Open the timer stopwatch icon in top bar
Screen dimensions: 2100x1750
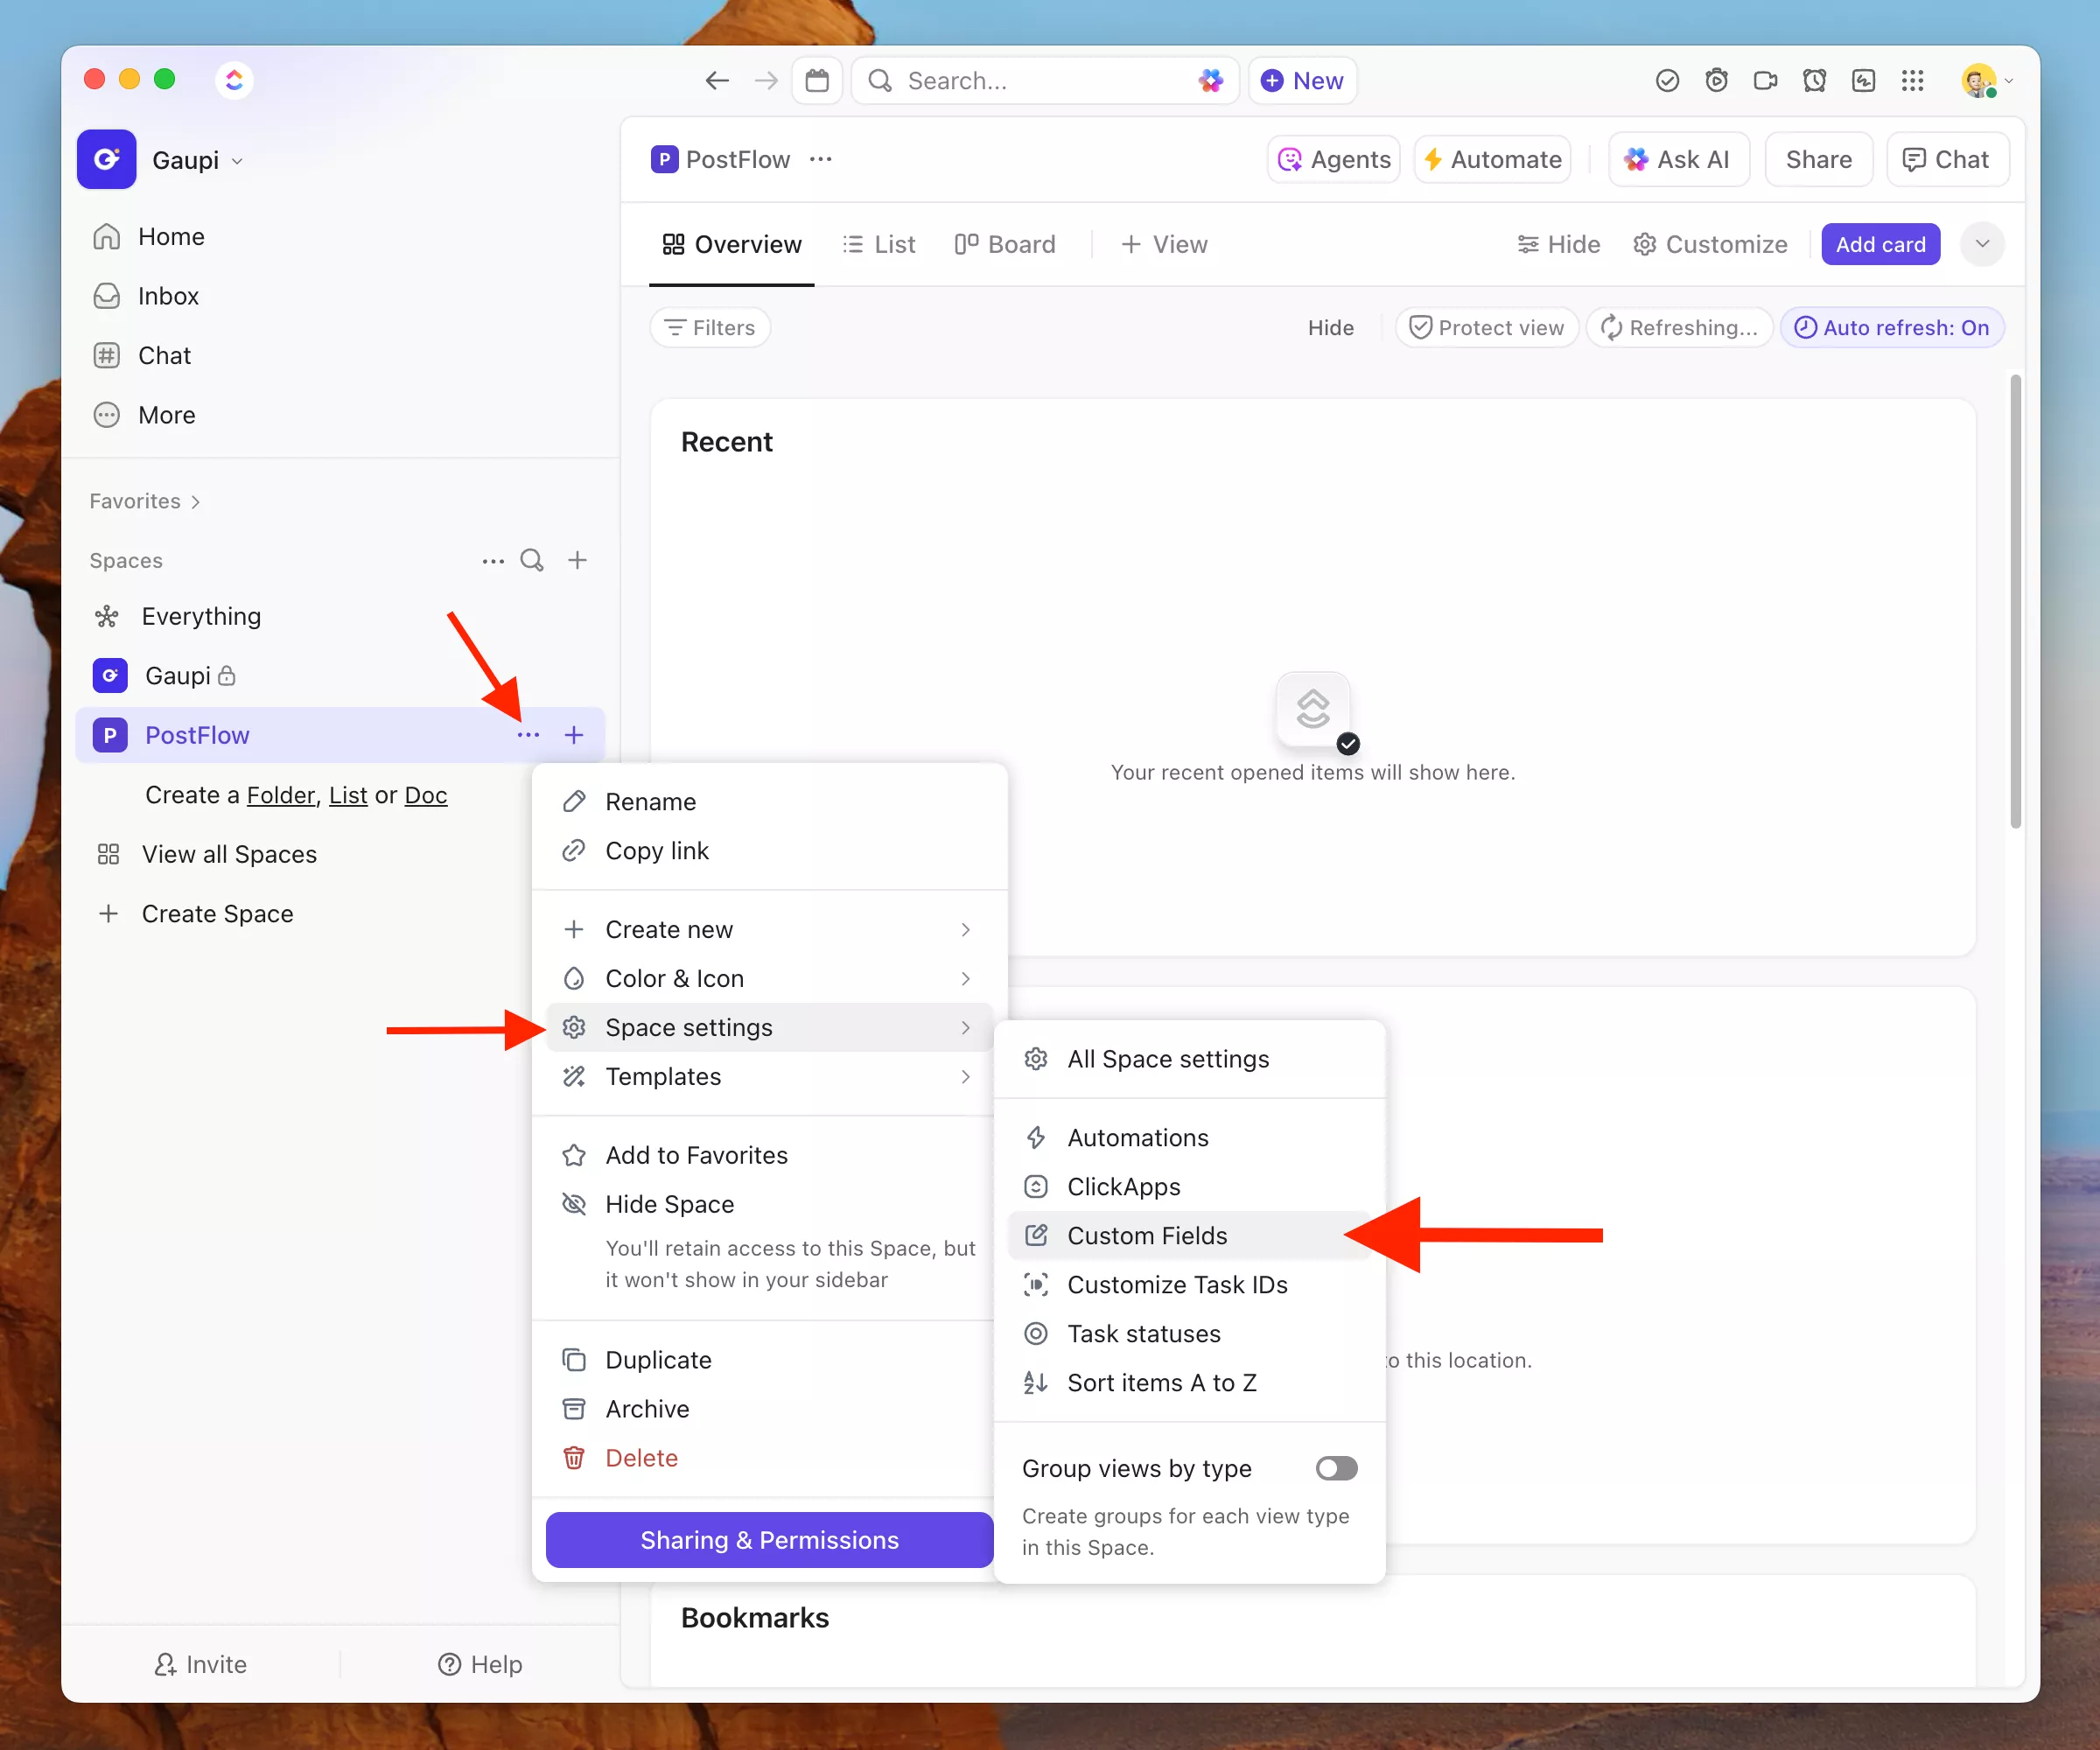click(x=1716, y=80)
